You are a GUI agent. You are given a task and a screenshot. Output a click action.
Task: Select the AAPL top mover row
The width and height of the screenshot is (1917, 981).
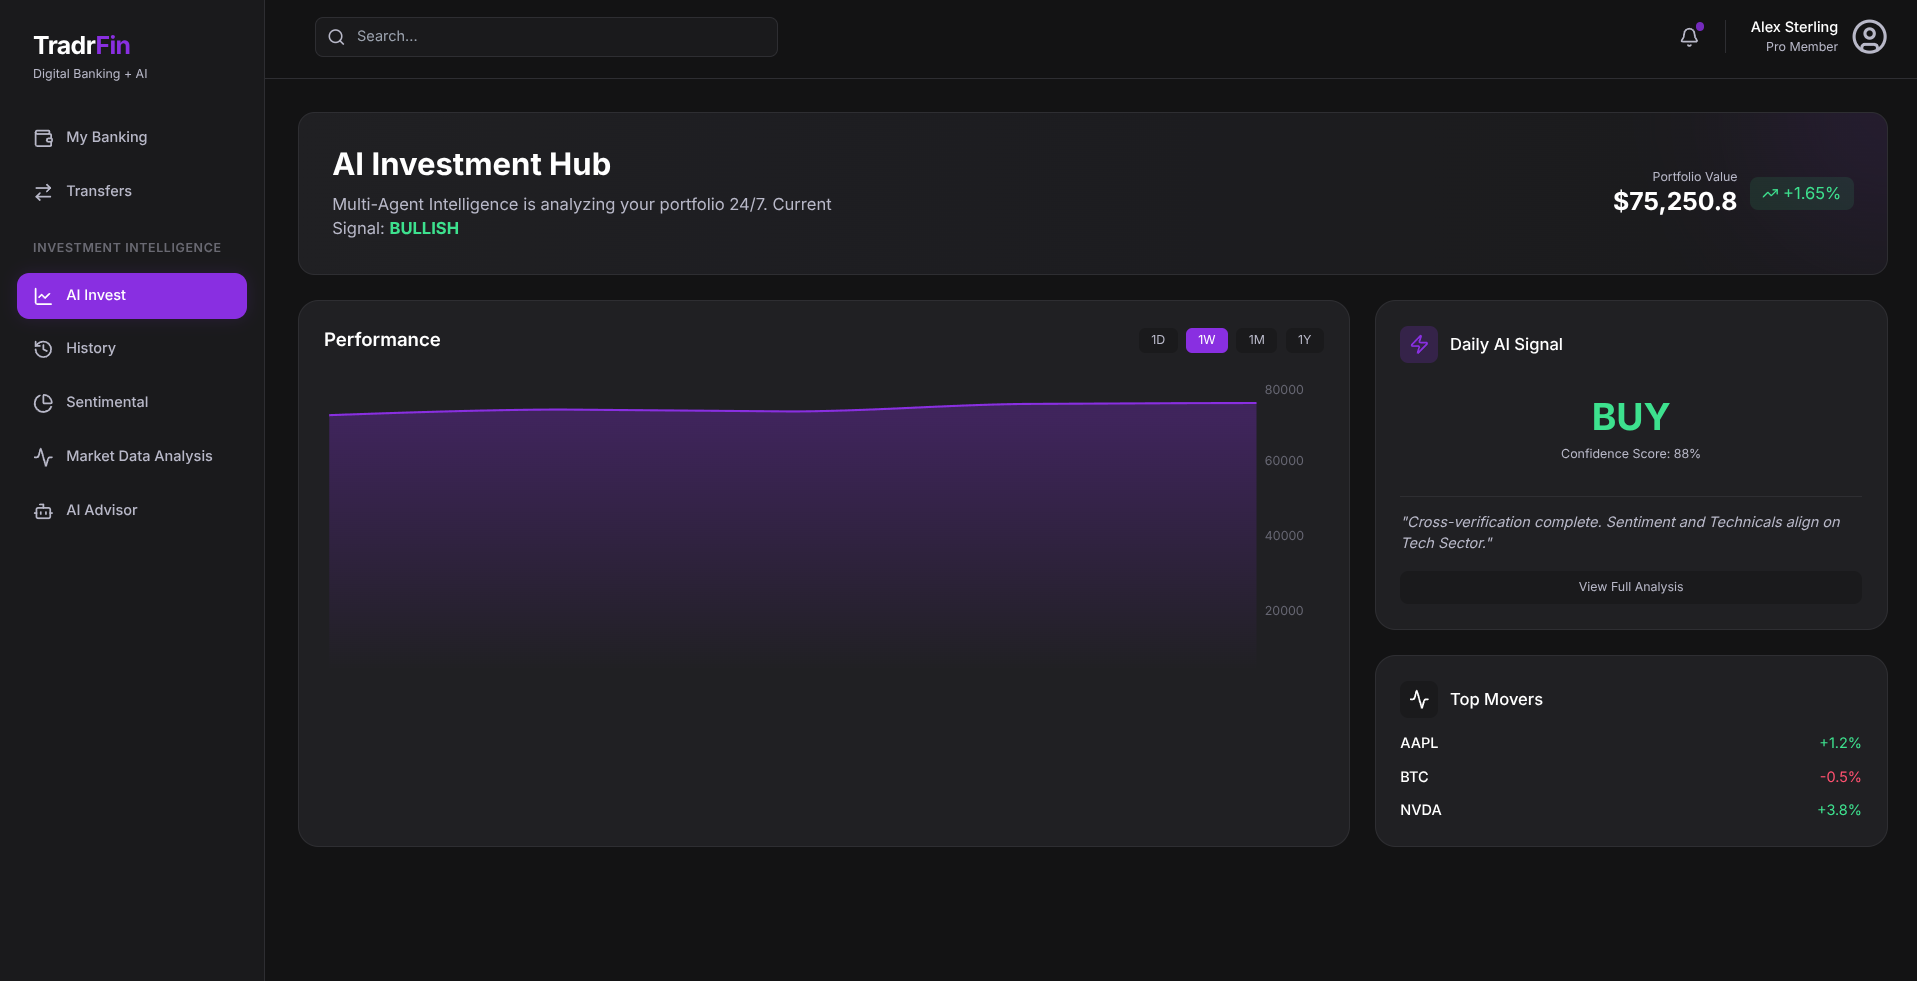tap(1631, 744)
